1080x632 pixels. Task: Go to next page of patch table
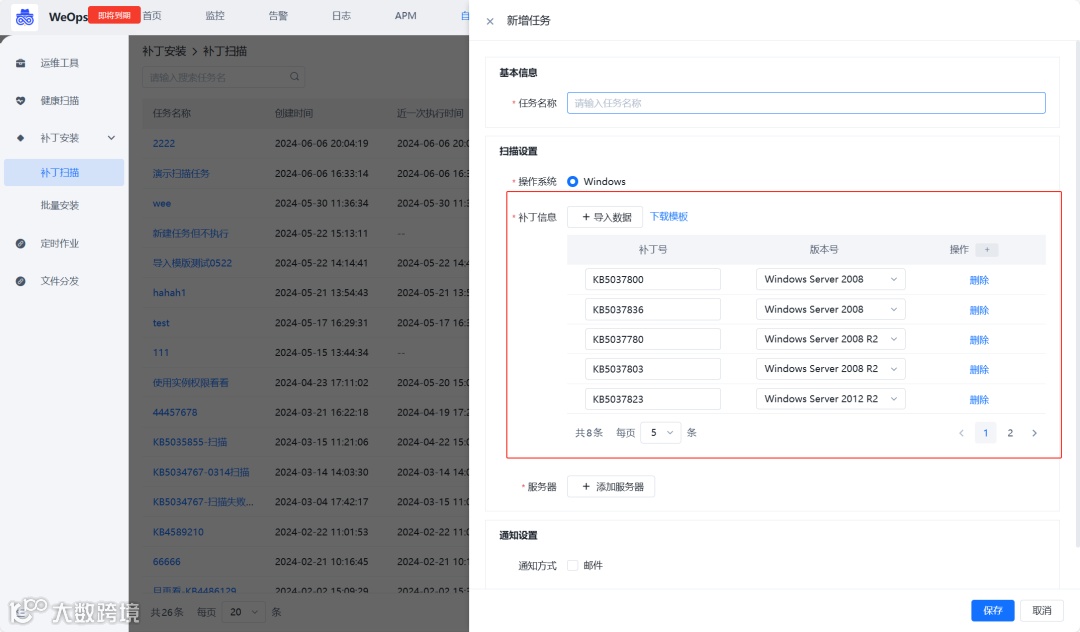point(1034,433)
